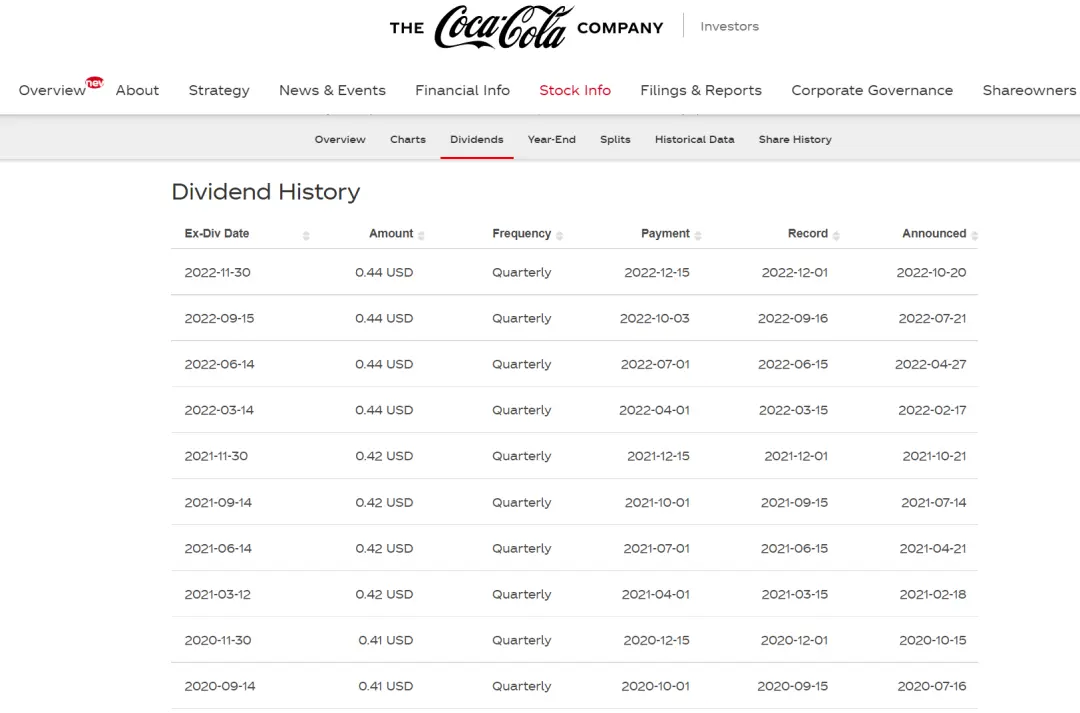Click payment date 2021-12-15
Viewport: 1080px width, 713px height.
658,456
